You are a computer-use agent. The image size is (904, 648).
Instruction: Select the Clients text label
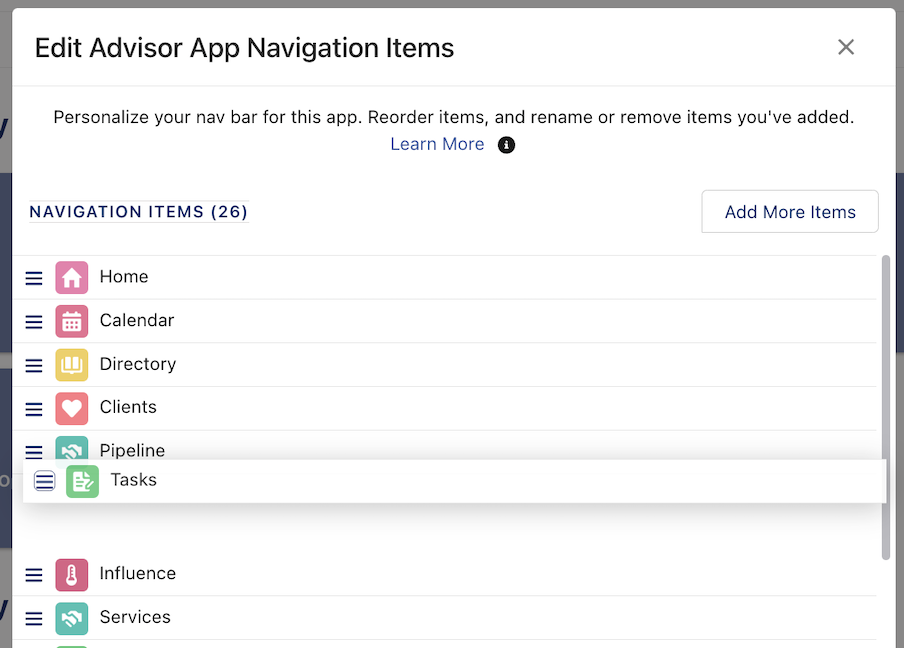click(128, 407)
